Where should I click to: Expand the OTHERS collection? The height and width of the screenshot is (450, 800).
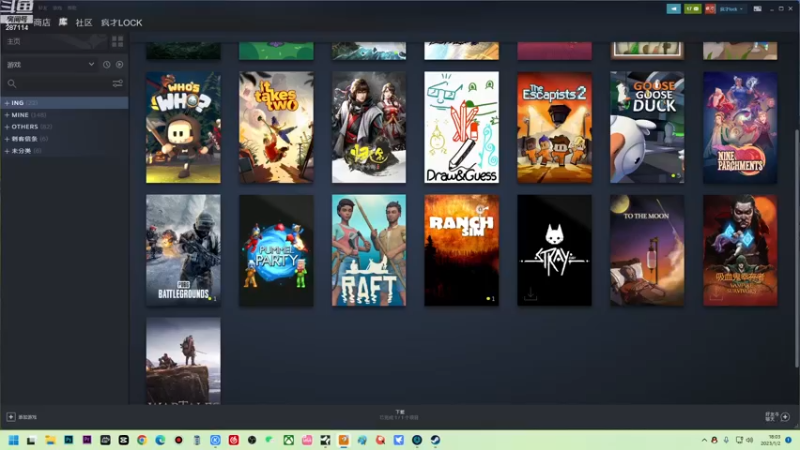(x=64, y=127)
